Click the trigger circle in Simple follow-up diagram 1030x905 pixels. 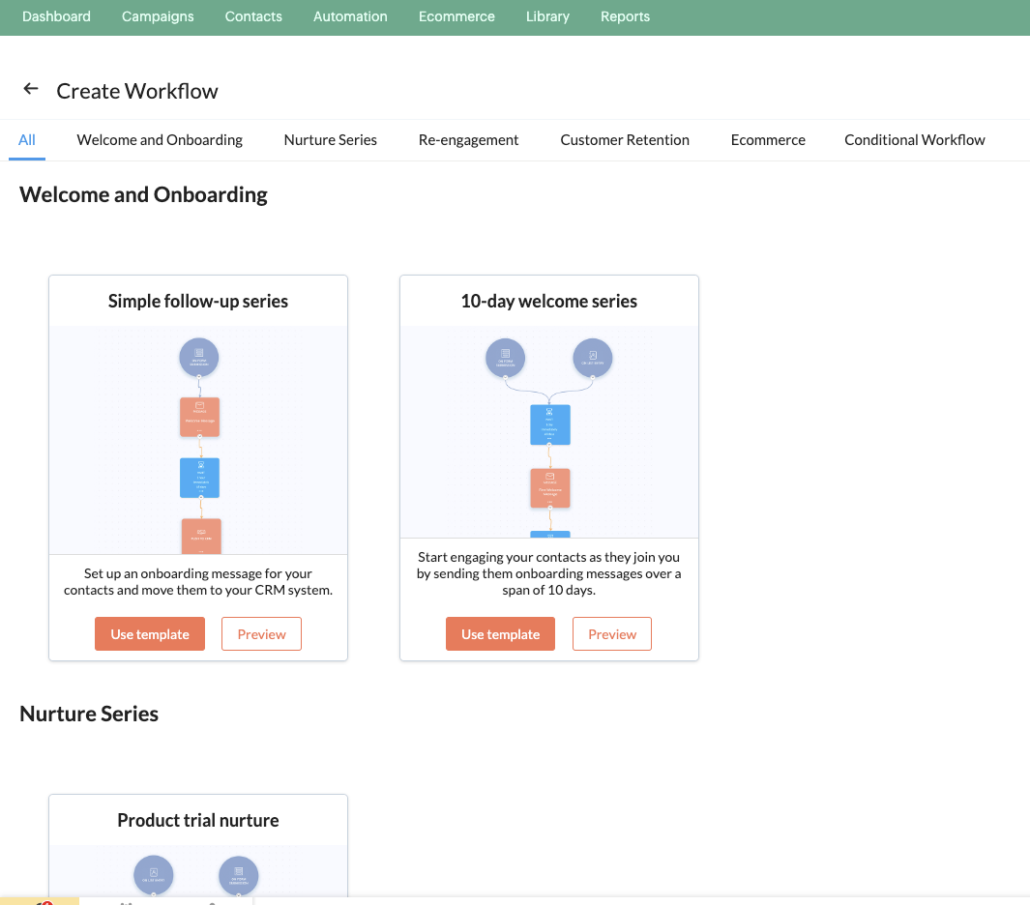click(199, 357)
